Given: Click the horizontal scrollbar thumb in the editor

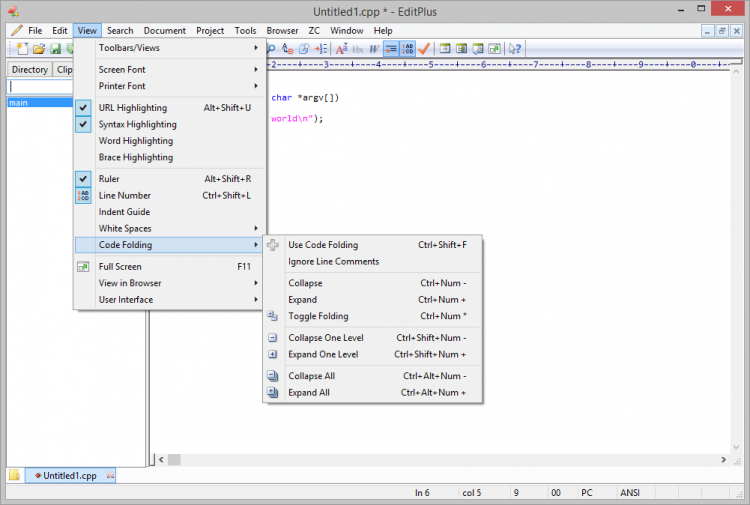Looking at the screenshot, I should (173, 460).
